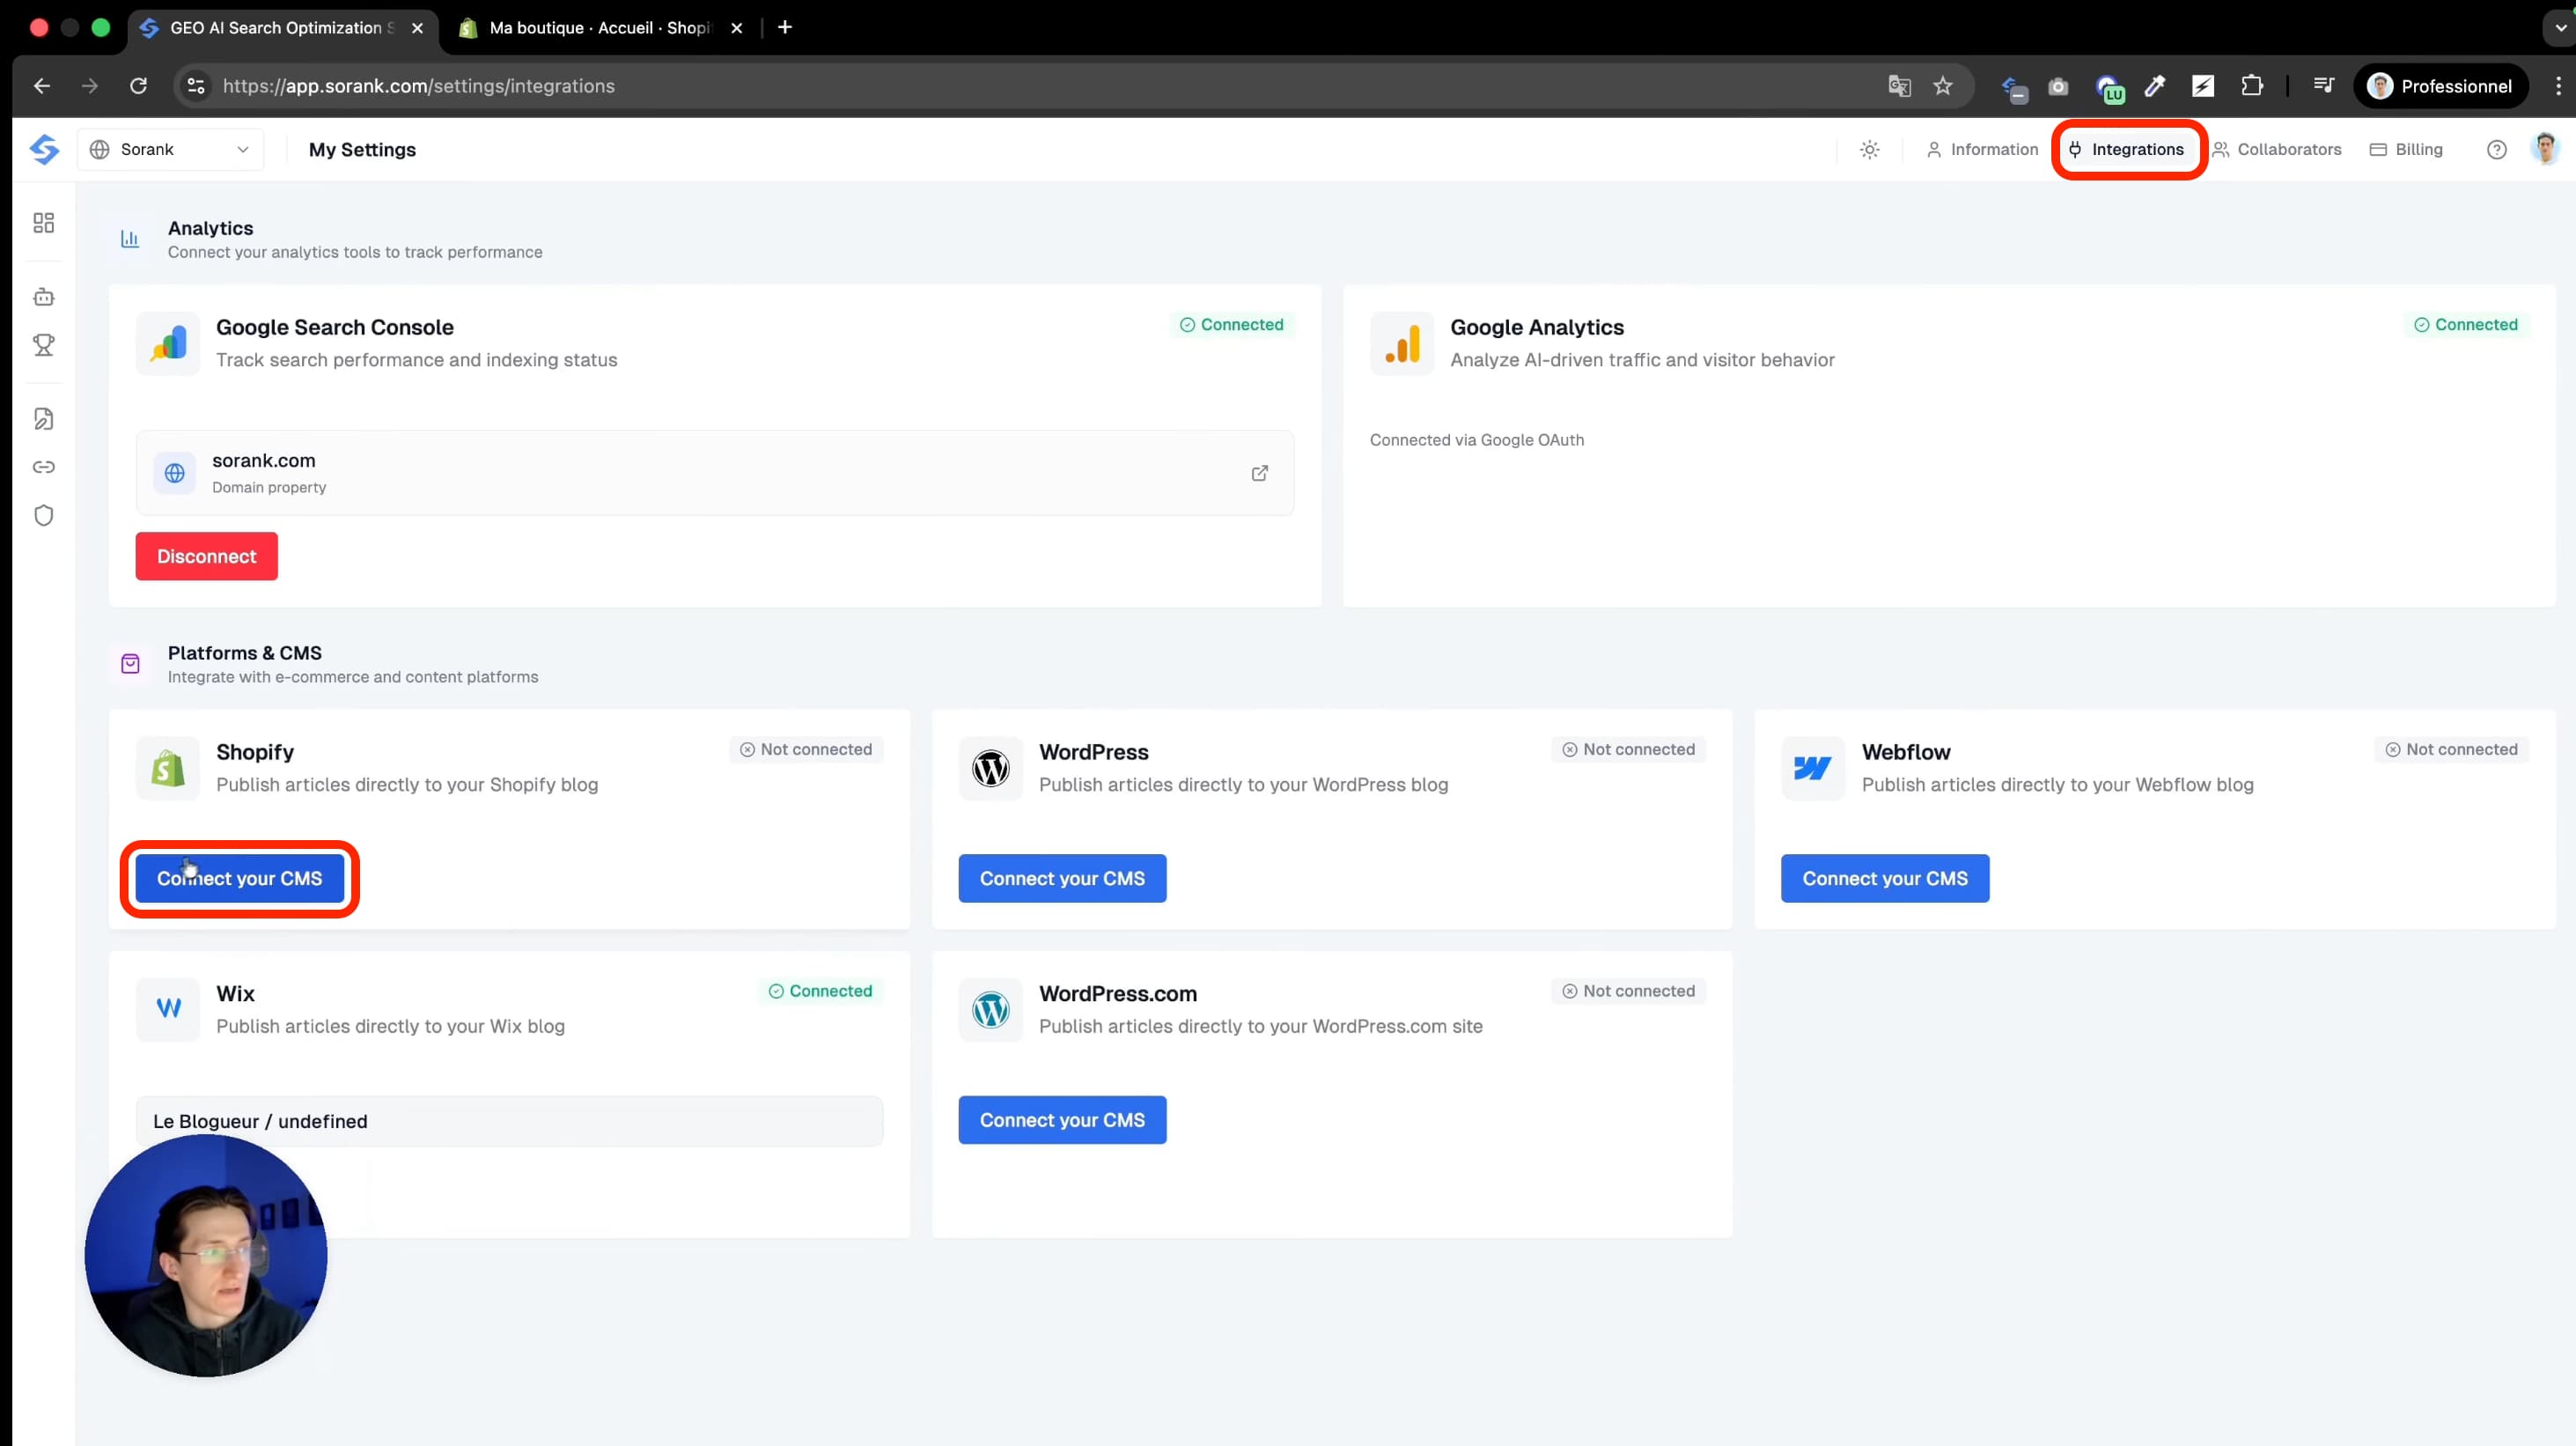Switch to the Billing tab
This screenshot has height=1446, width=2576.
pyautogui.click(x=2406, y=149)
